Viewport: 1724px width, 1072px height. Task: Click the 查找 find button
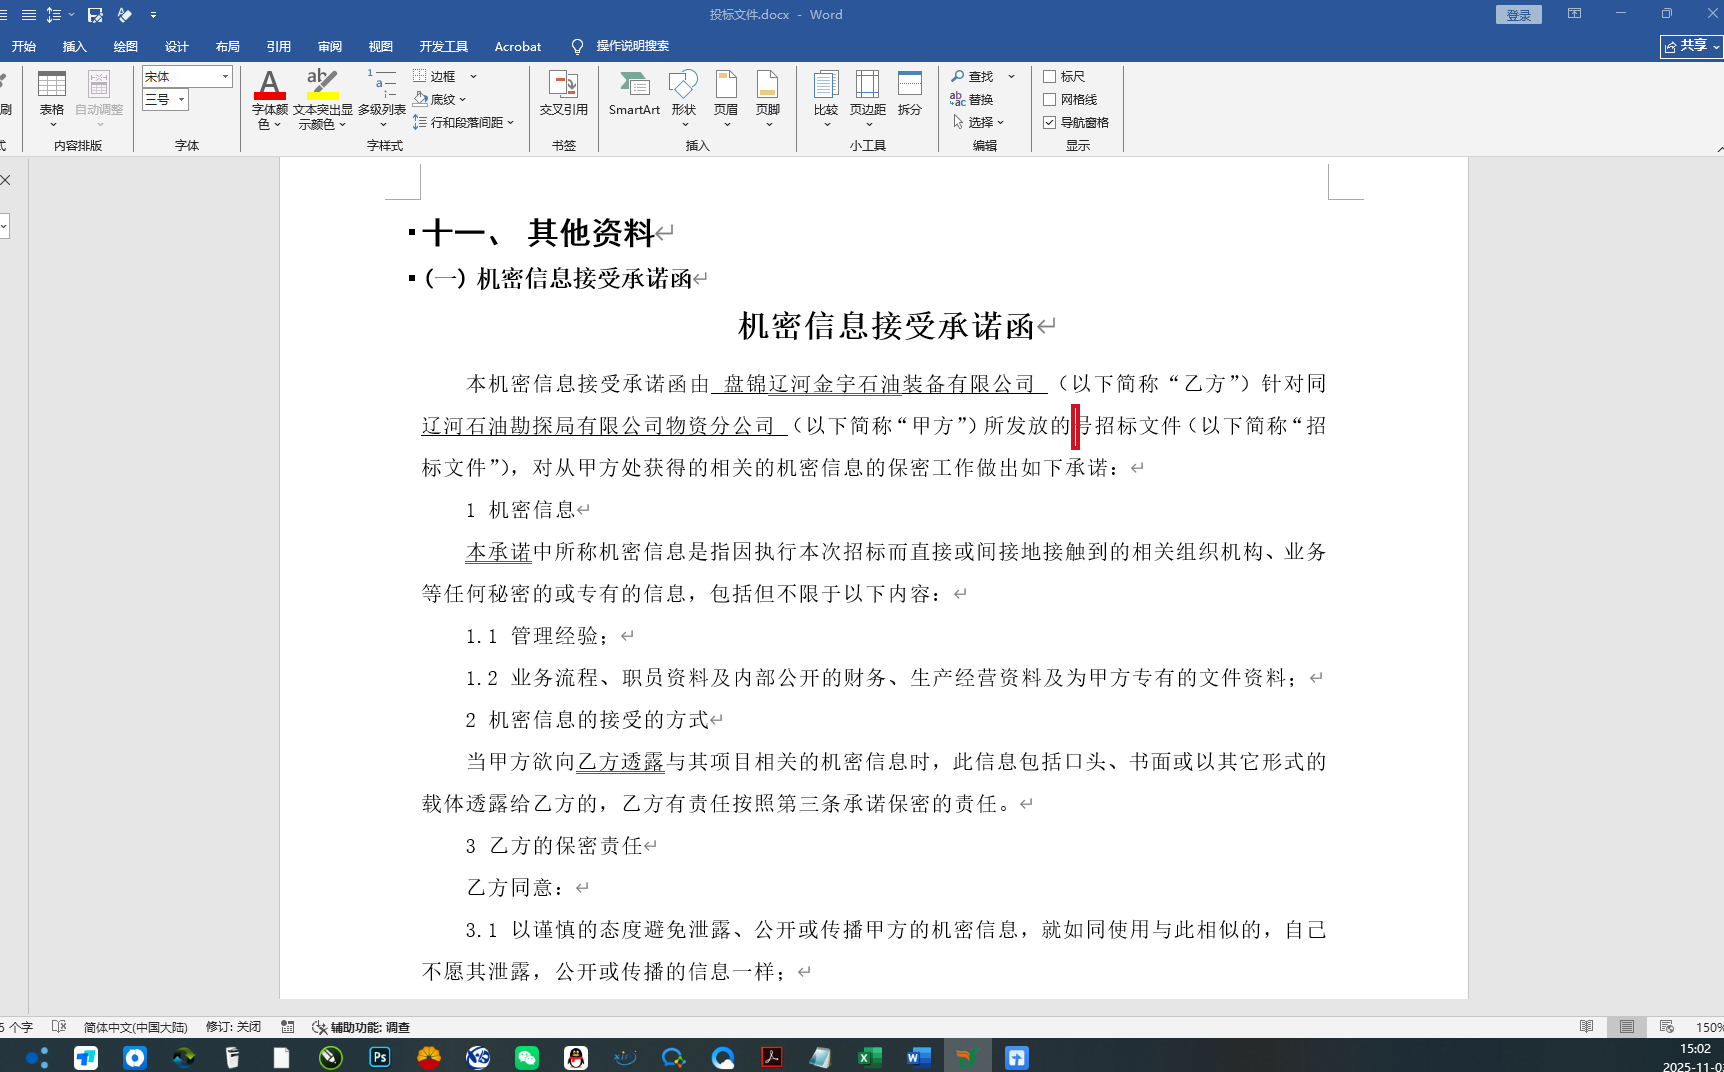(972, 76)
